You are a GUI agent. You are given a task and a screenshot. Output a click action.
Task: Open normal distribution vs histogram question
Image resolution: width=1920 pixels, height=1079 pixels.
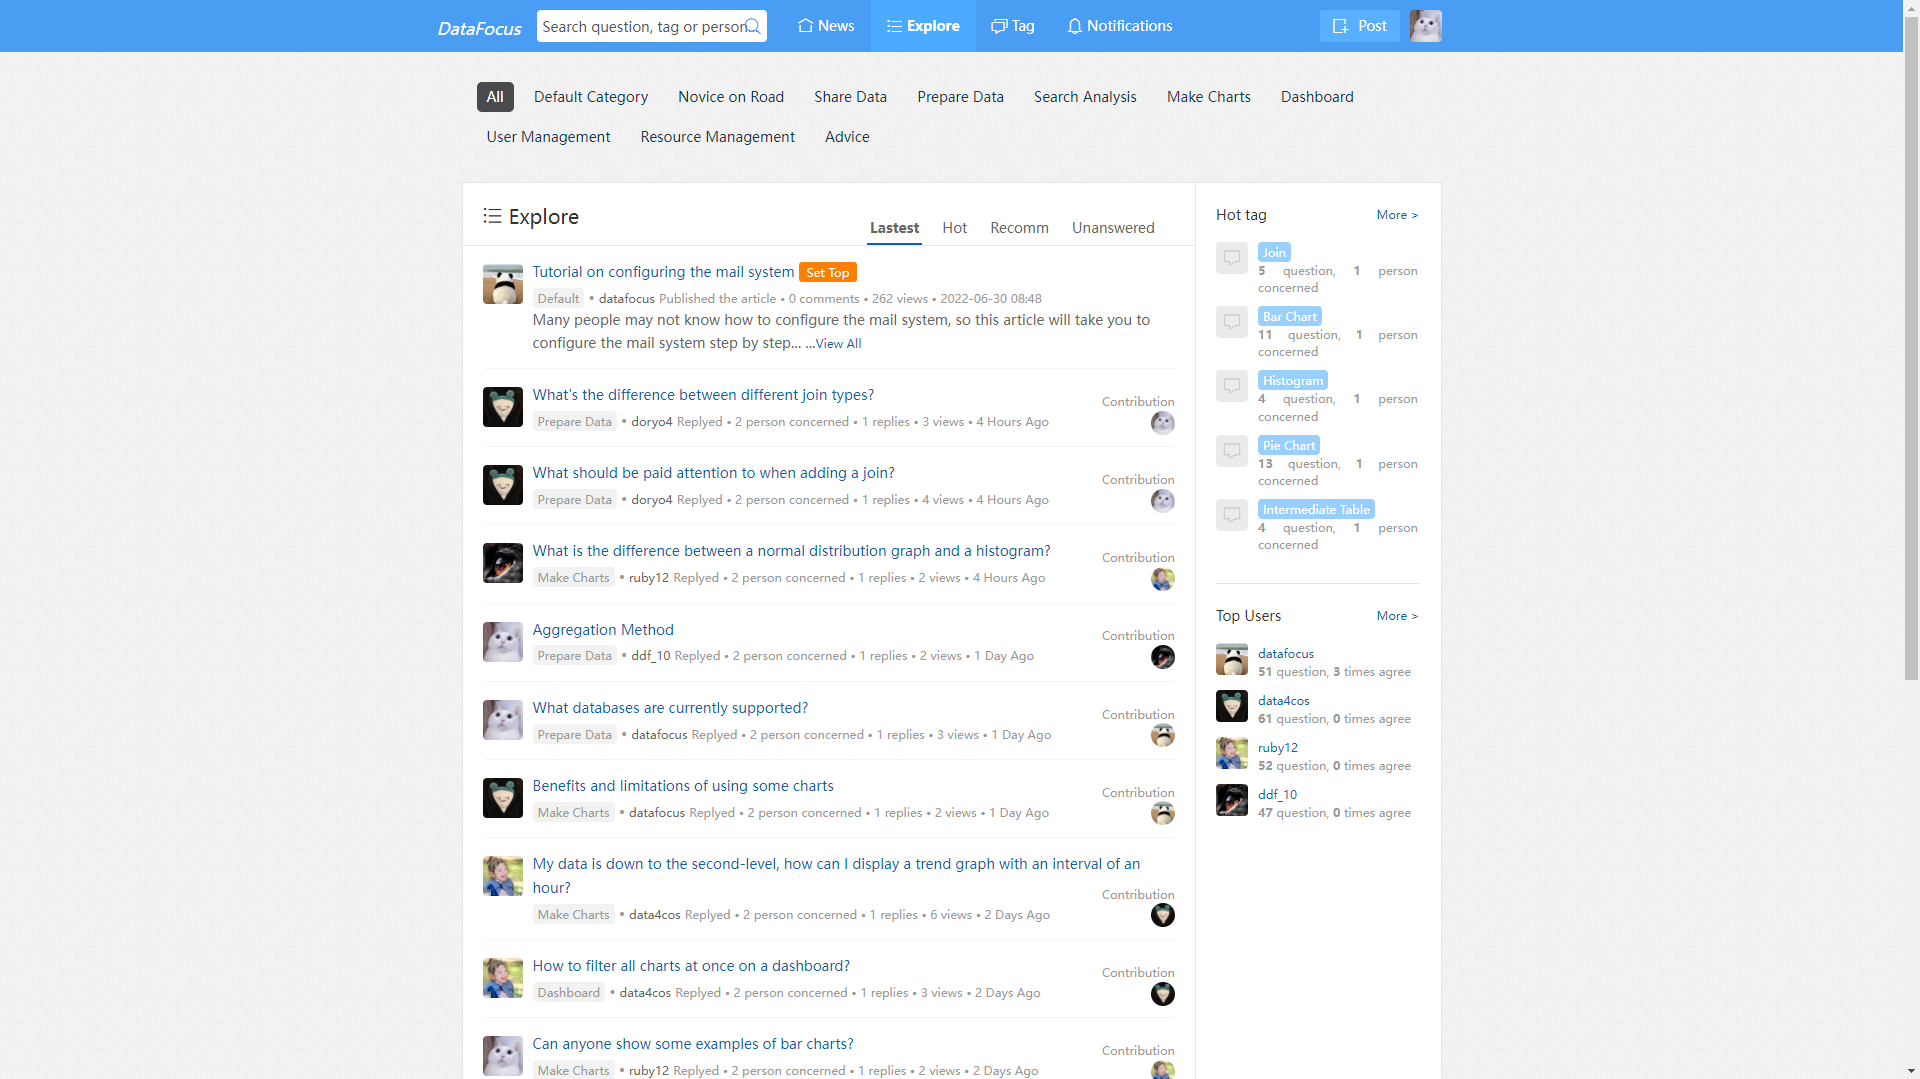791,551
